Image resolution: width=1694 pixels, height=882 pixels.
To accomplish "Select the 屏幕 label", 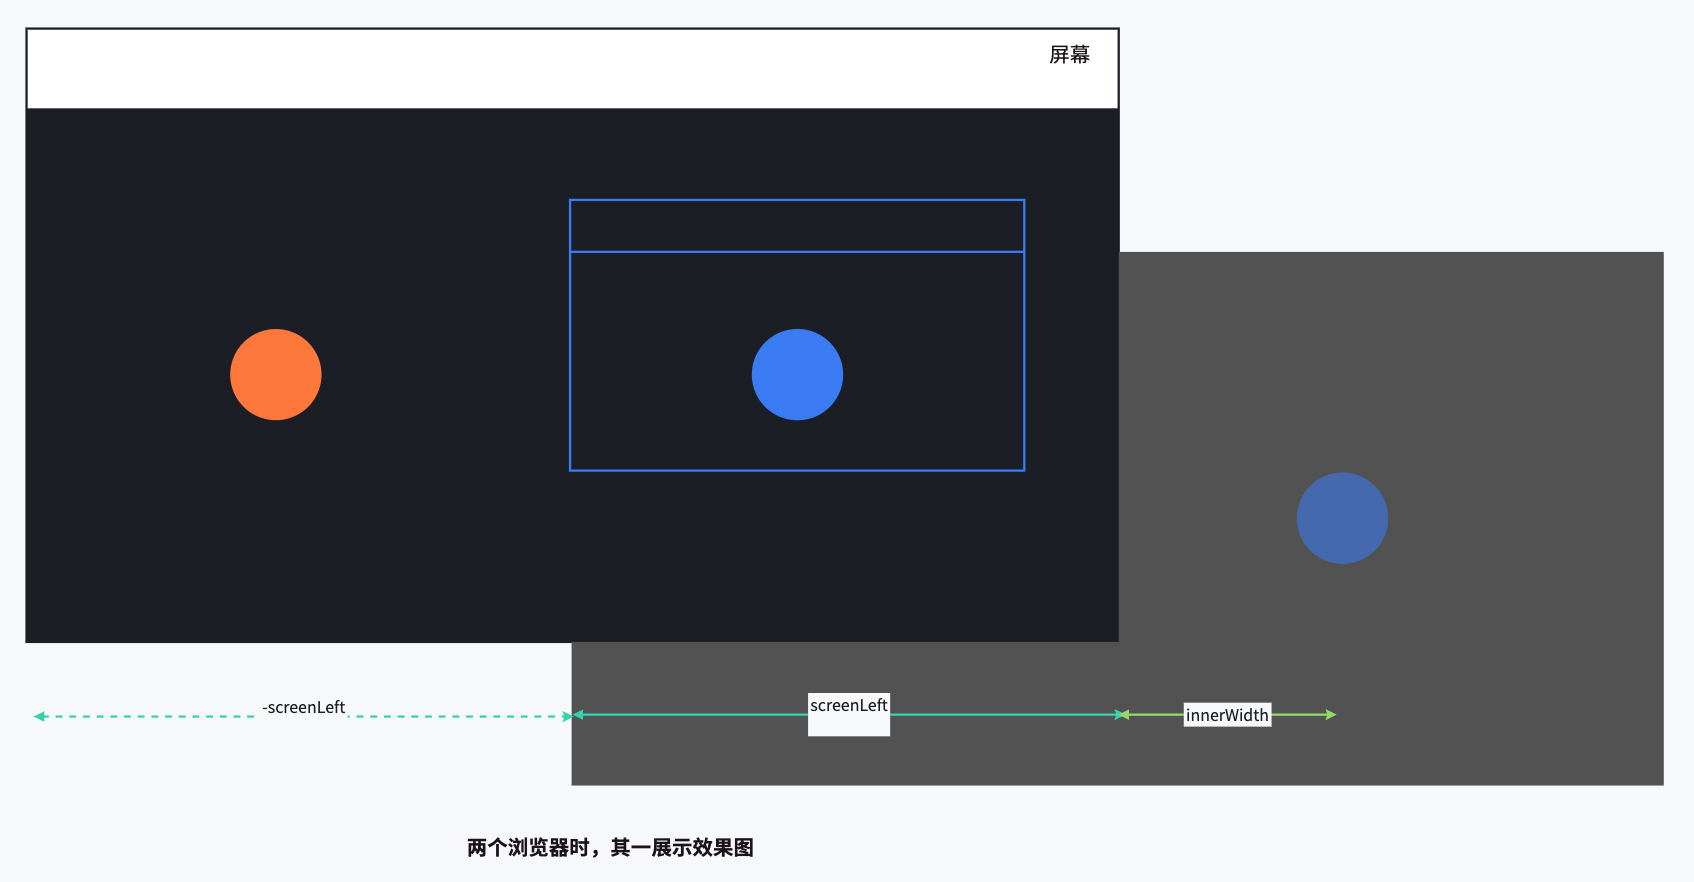I will (1069, 55).
